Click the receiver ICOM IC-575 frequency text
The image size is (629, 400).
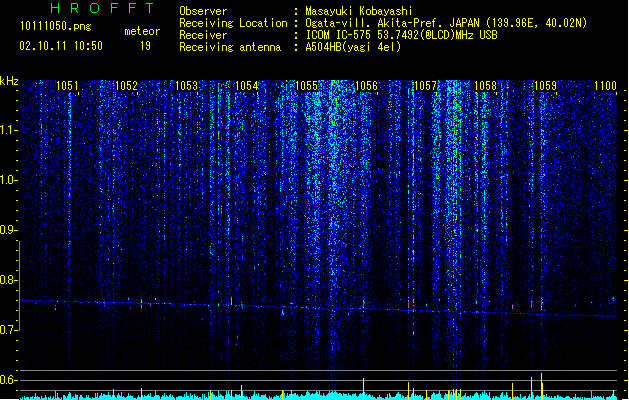pos(401,35)
